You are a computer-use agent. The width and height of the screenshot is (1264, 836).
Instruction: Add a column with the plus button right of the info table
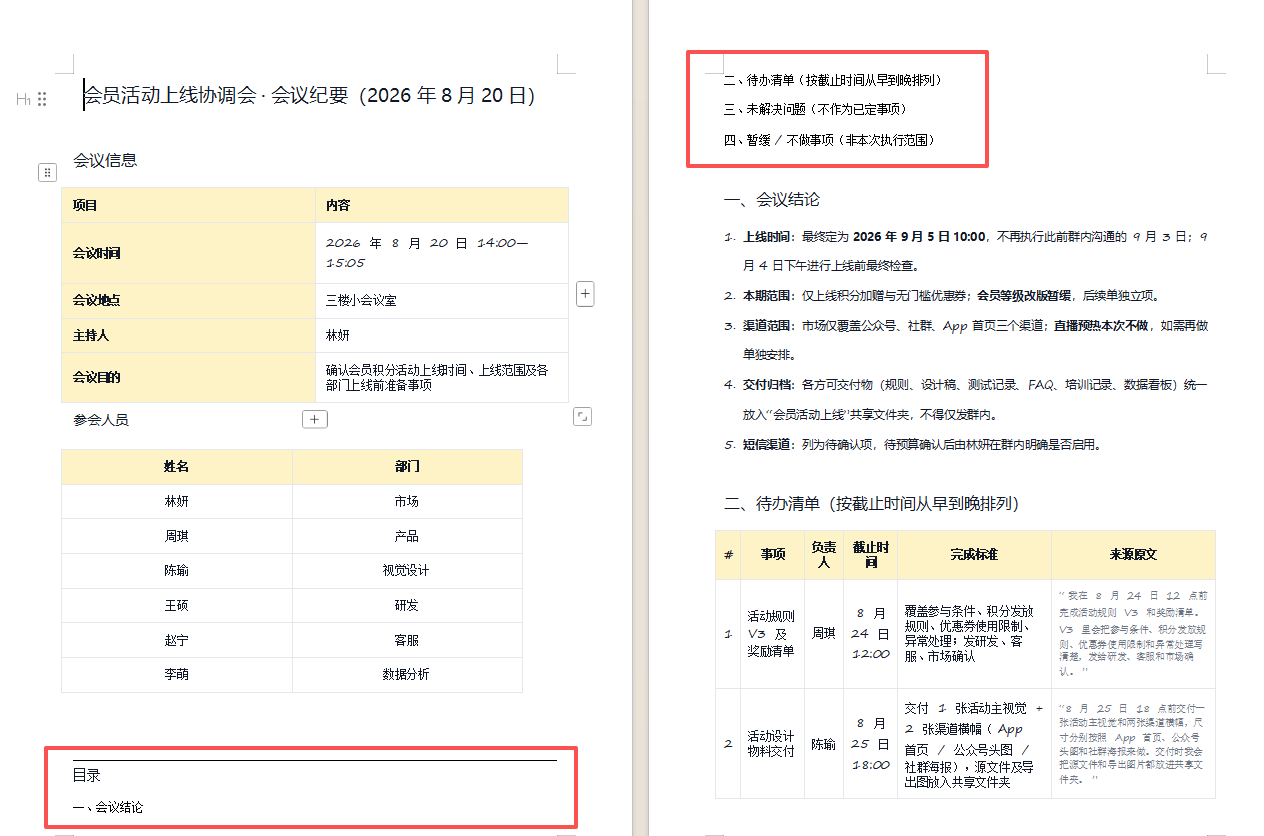click(586, 294)
